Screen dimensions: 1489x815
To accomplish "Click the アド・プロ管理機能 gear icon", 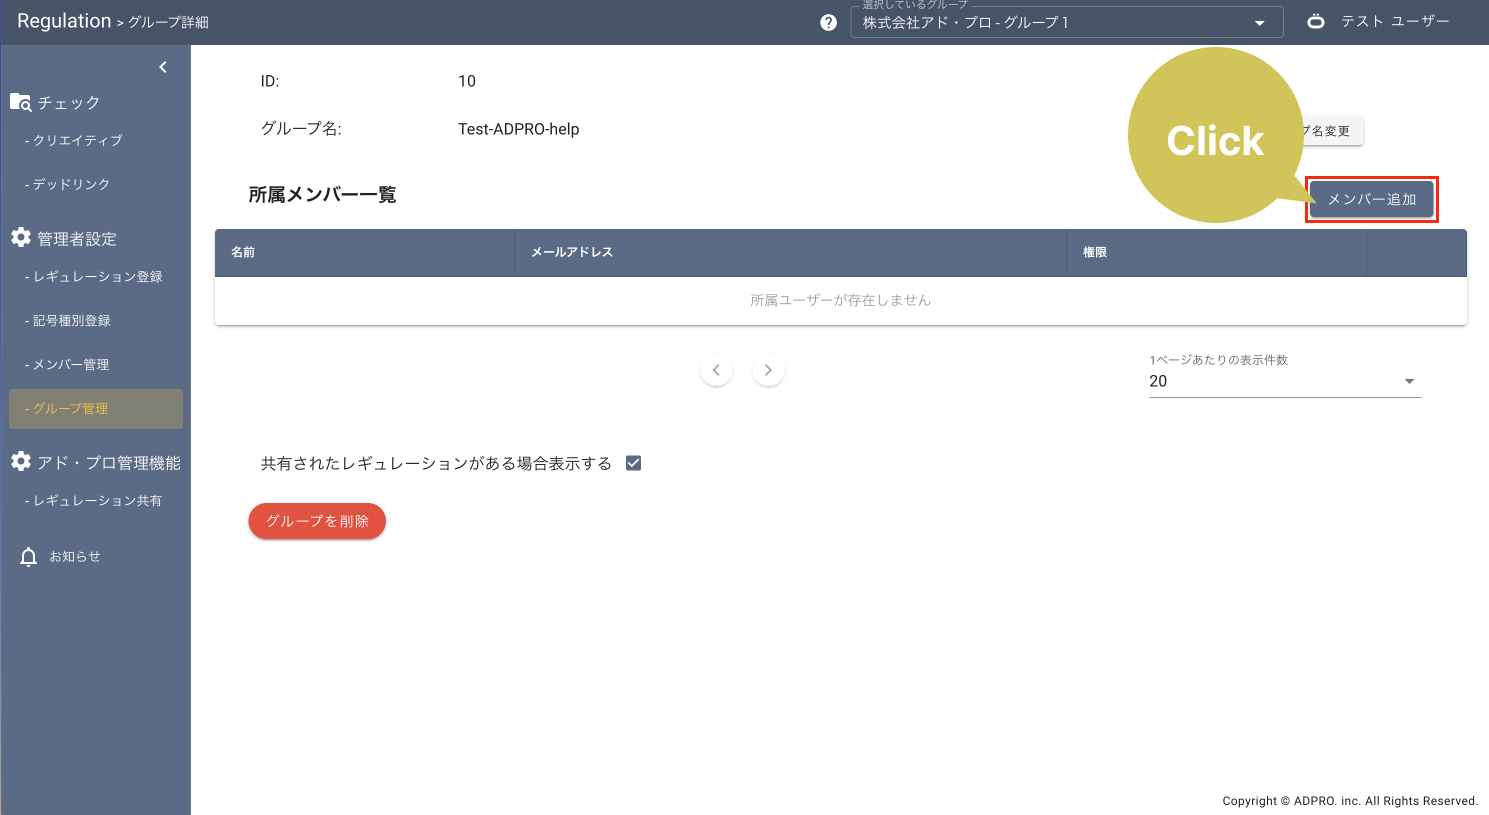I will click(x=21, y=462).
